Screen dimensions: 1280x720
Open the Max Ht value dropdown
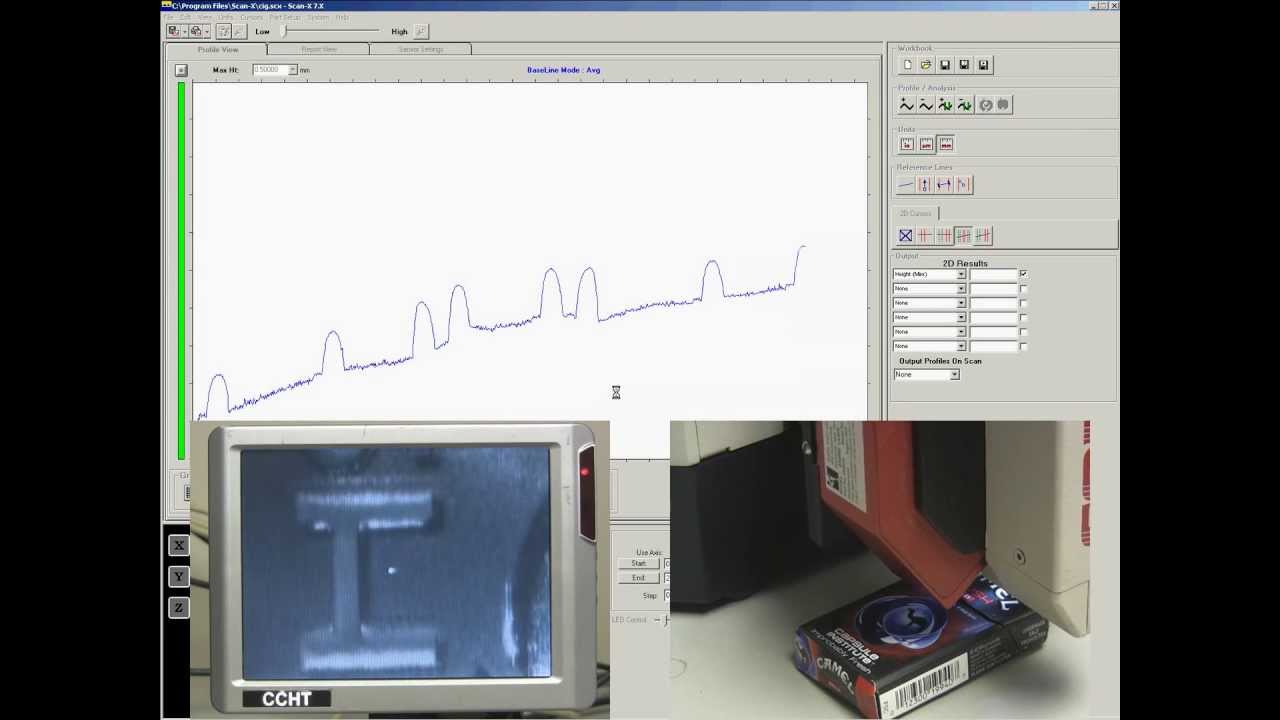coord(292,70)
